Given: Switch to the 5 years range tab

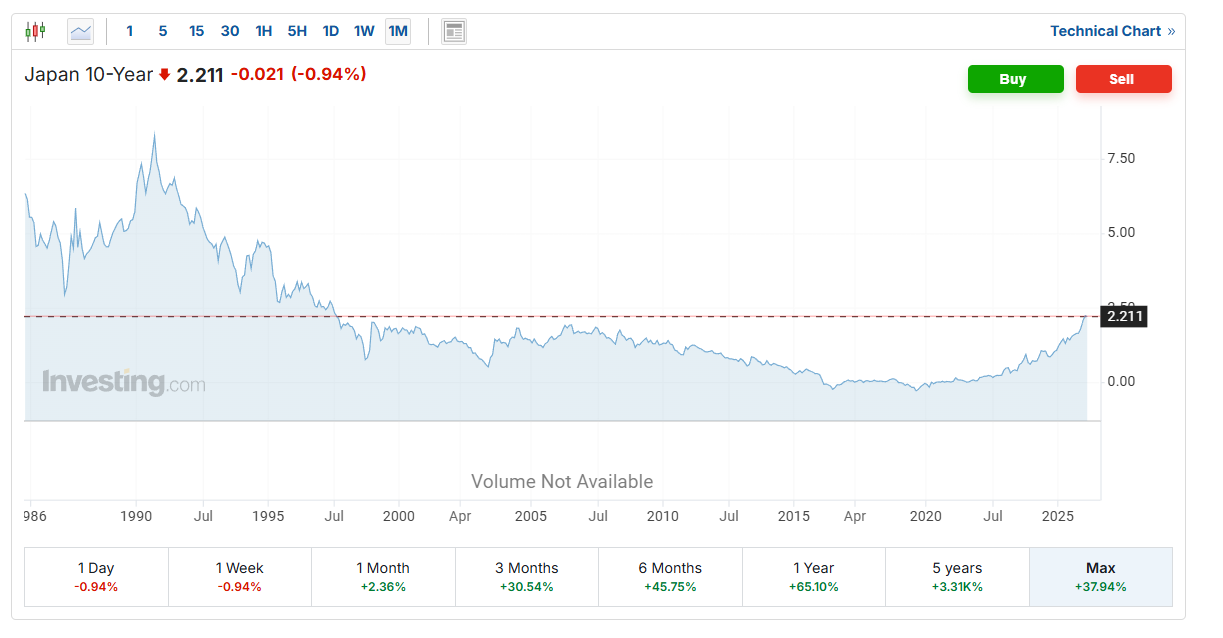Looking at the screenshot, I should click(957, 576).
